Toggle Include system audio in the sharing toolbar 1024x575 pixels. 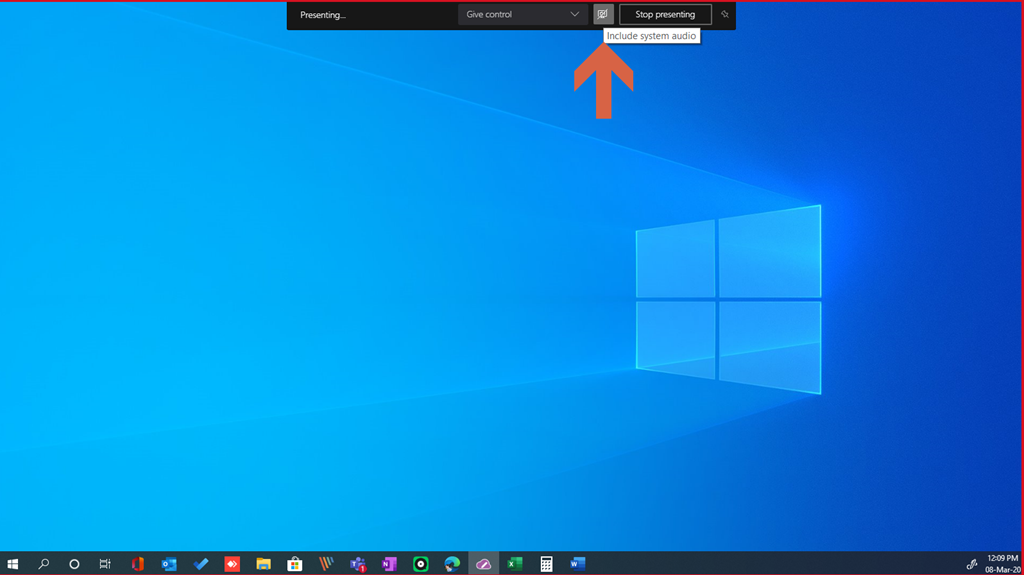tap(603, 14)
